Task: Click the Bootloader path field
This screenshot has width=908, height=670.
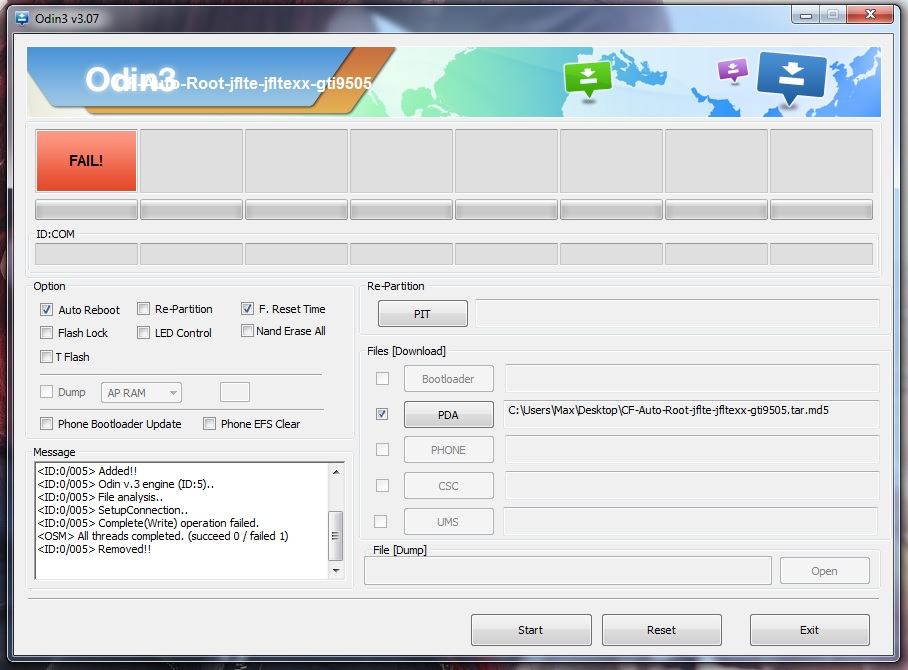Action: click(692, 379)
